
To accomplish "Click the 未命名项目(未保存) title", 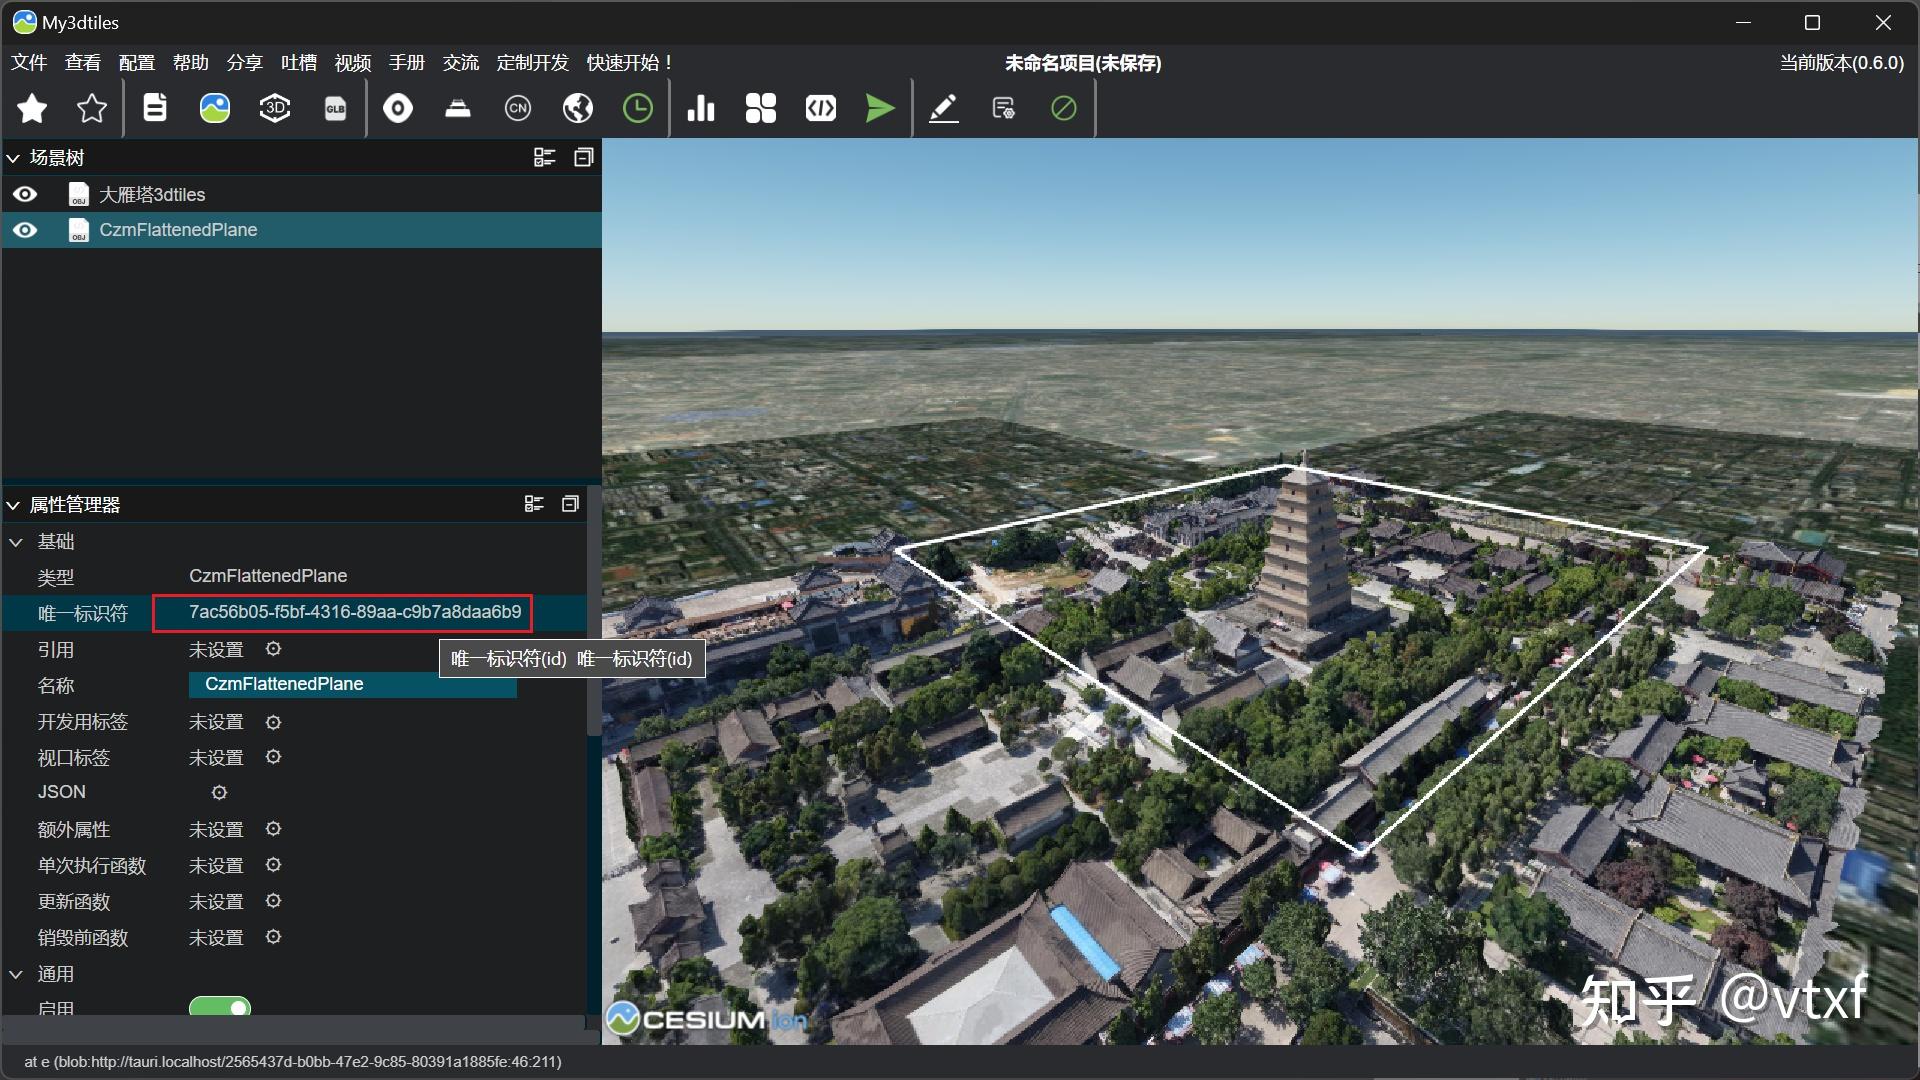I will [1083, 63].
